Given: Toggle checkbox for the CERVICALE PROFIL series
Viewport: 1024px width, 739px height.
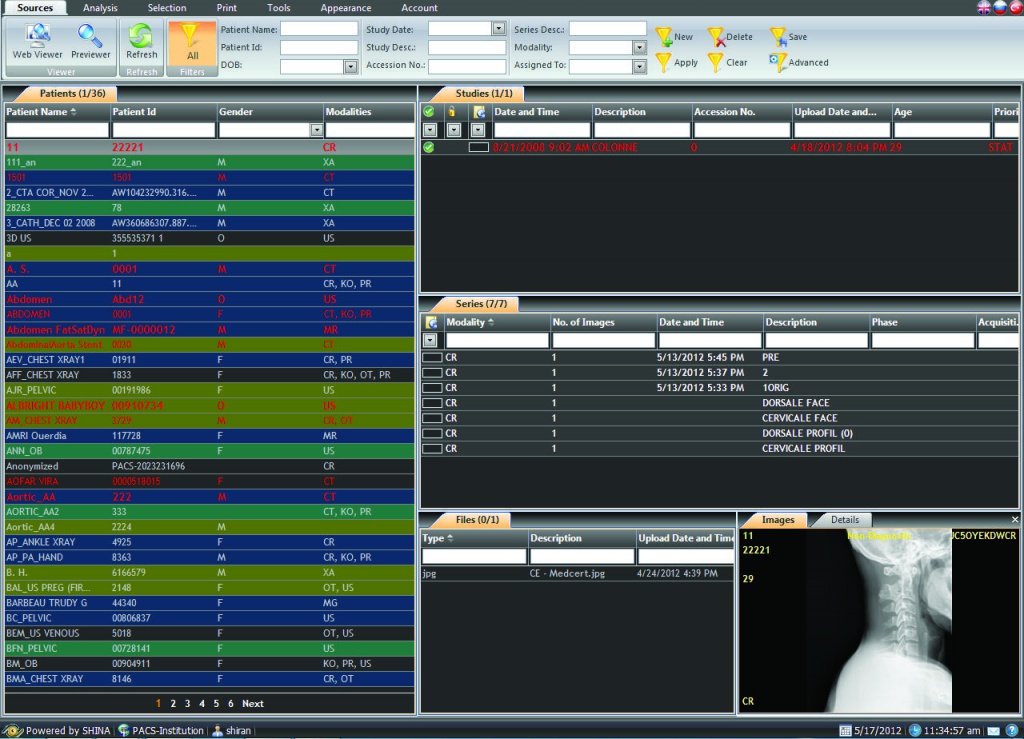Looking at the screenshot, I should click(x=432, y=449).
